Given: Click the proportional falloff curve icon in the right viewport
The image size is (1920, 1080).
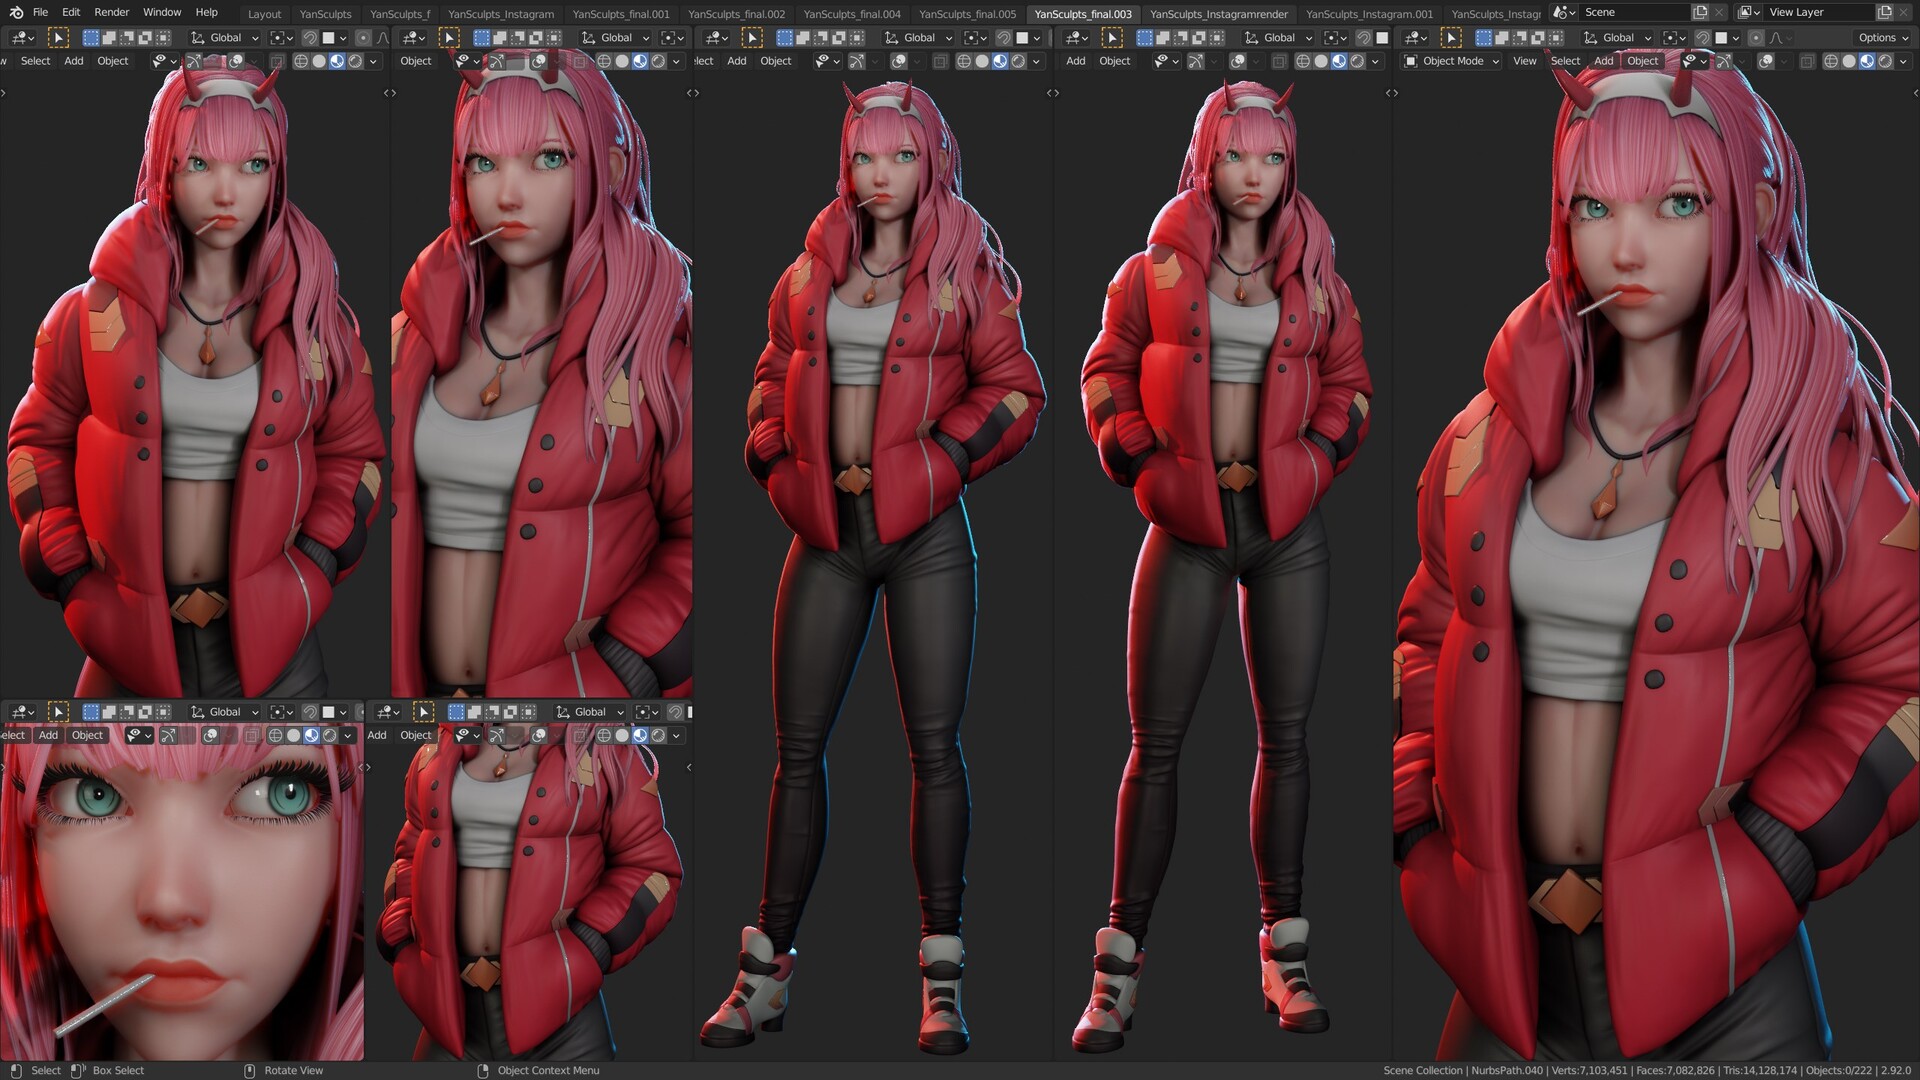Looking at the screenshot, I should [1776, 38].
